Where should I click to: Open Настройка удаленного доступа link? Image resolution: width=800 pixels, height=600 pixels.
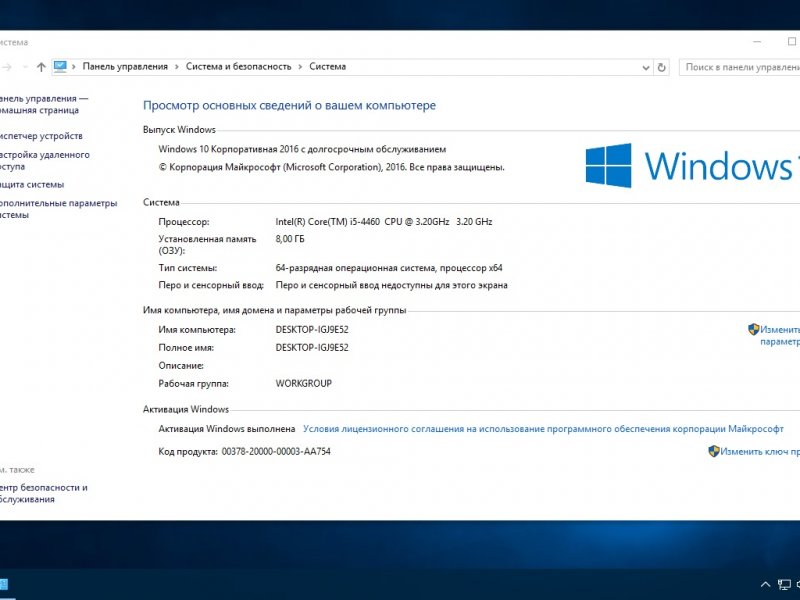click(44, 160)
